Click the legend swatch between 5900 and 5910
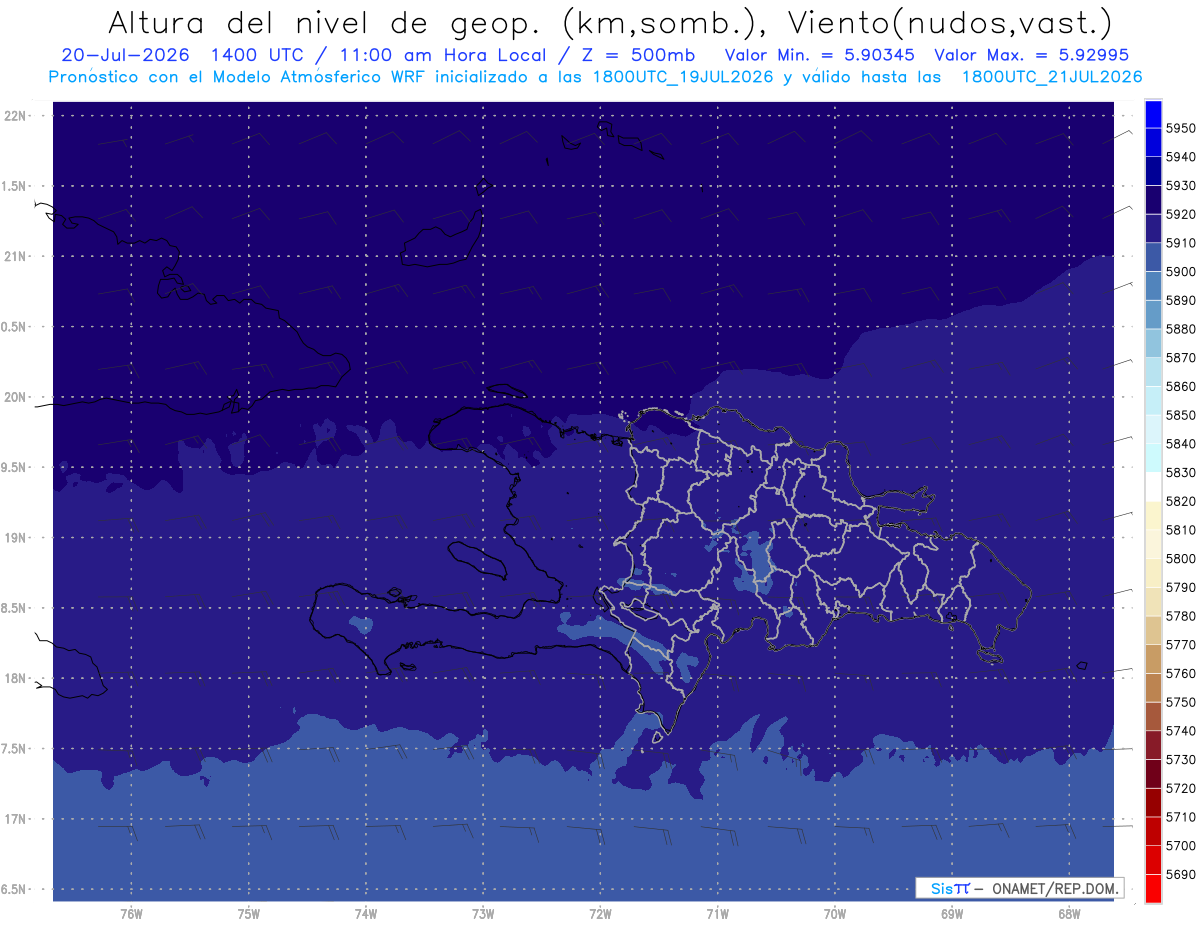This screenshot has width=1200, height=927. pyautogui.click(x=1153, y=257)
